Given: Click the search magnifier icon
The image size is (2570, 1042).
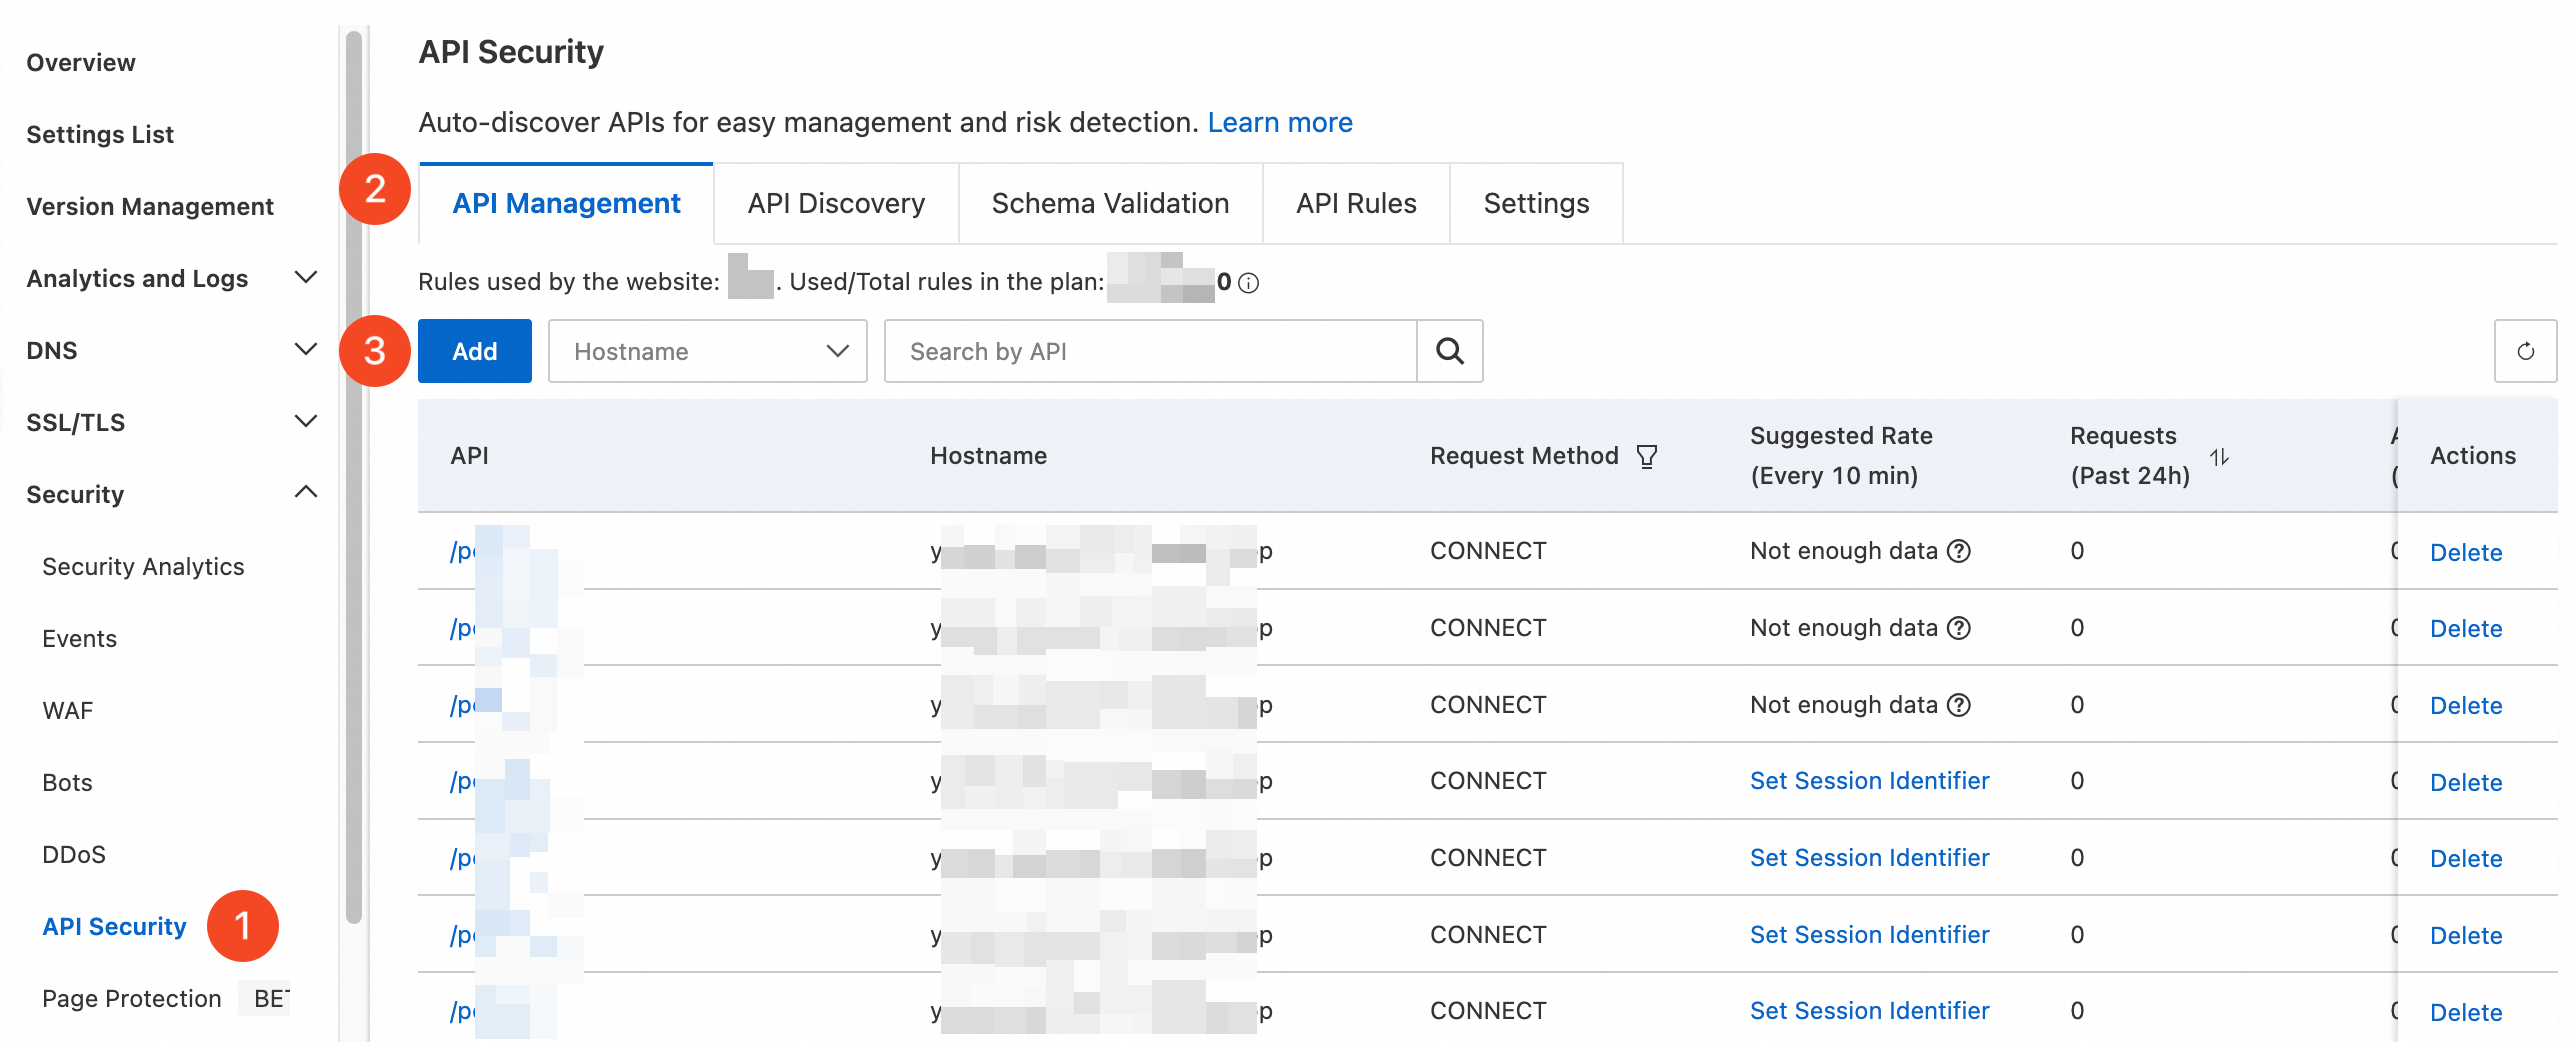Looking at the screenshot, I should [1449, 351].
